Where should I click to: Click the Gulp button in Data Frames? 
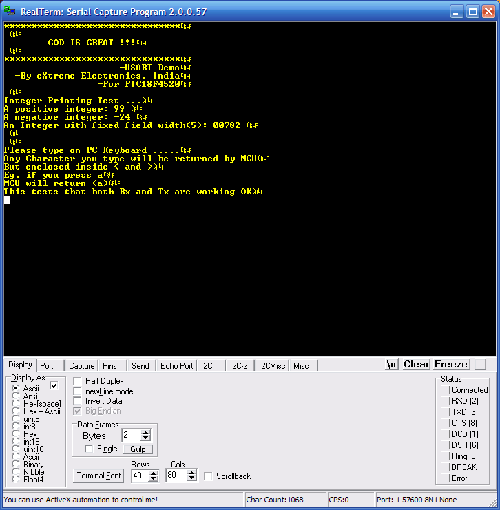[138, 449]
